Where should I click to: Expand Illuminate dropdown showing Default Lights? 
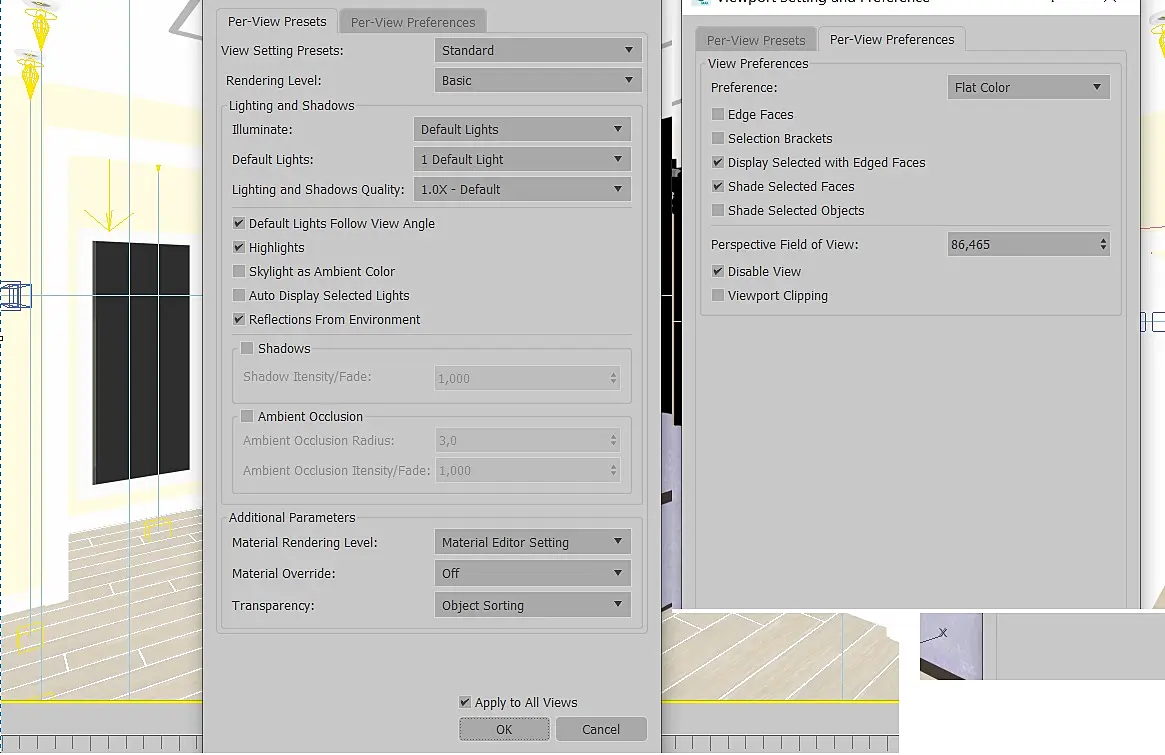pyautogui.click(x=522, y=129)
